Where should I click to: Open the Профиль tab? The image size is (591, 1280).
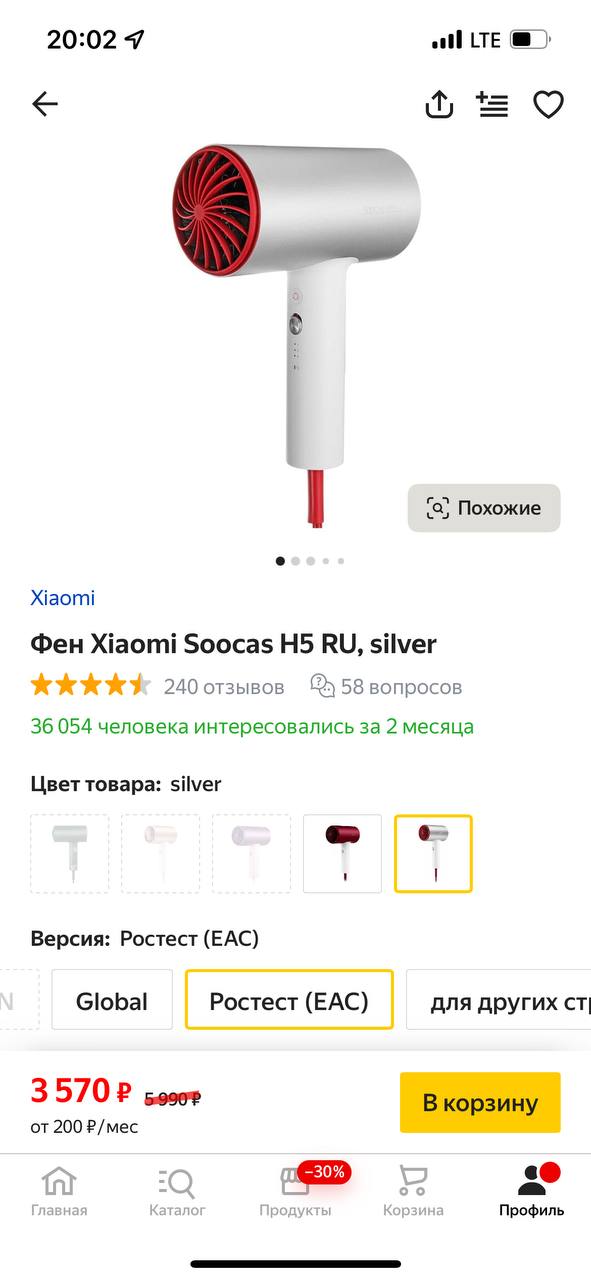click(532, 1191)
